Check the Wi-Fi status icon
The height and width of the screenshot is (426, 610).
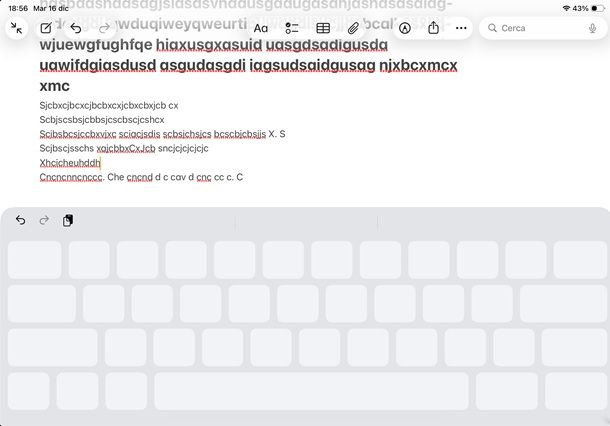[x=566, y=8]
